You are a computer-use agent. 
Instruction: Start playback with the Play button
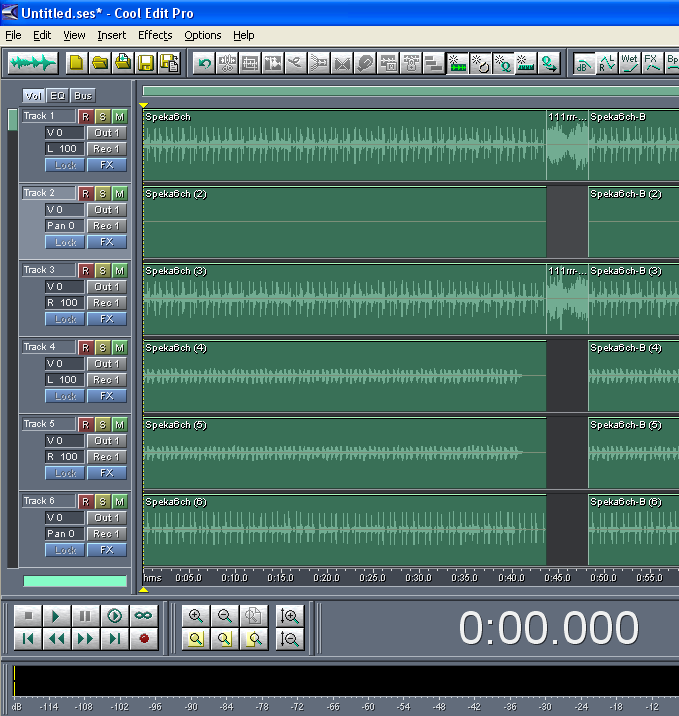pos(56,616)
